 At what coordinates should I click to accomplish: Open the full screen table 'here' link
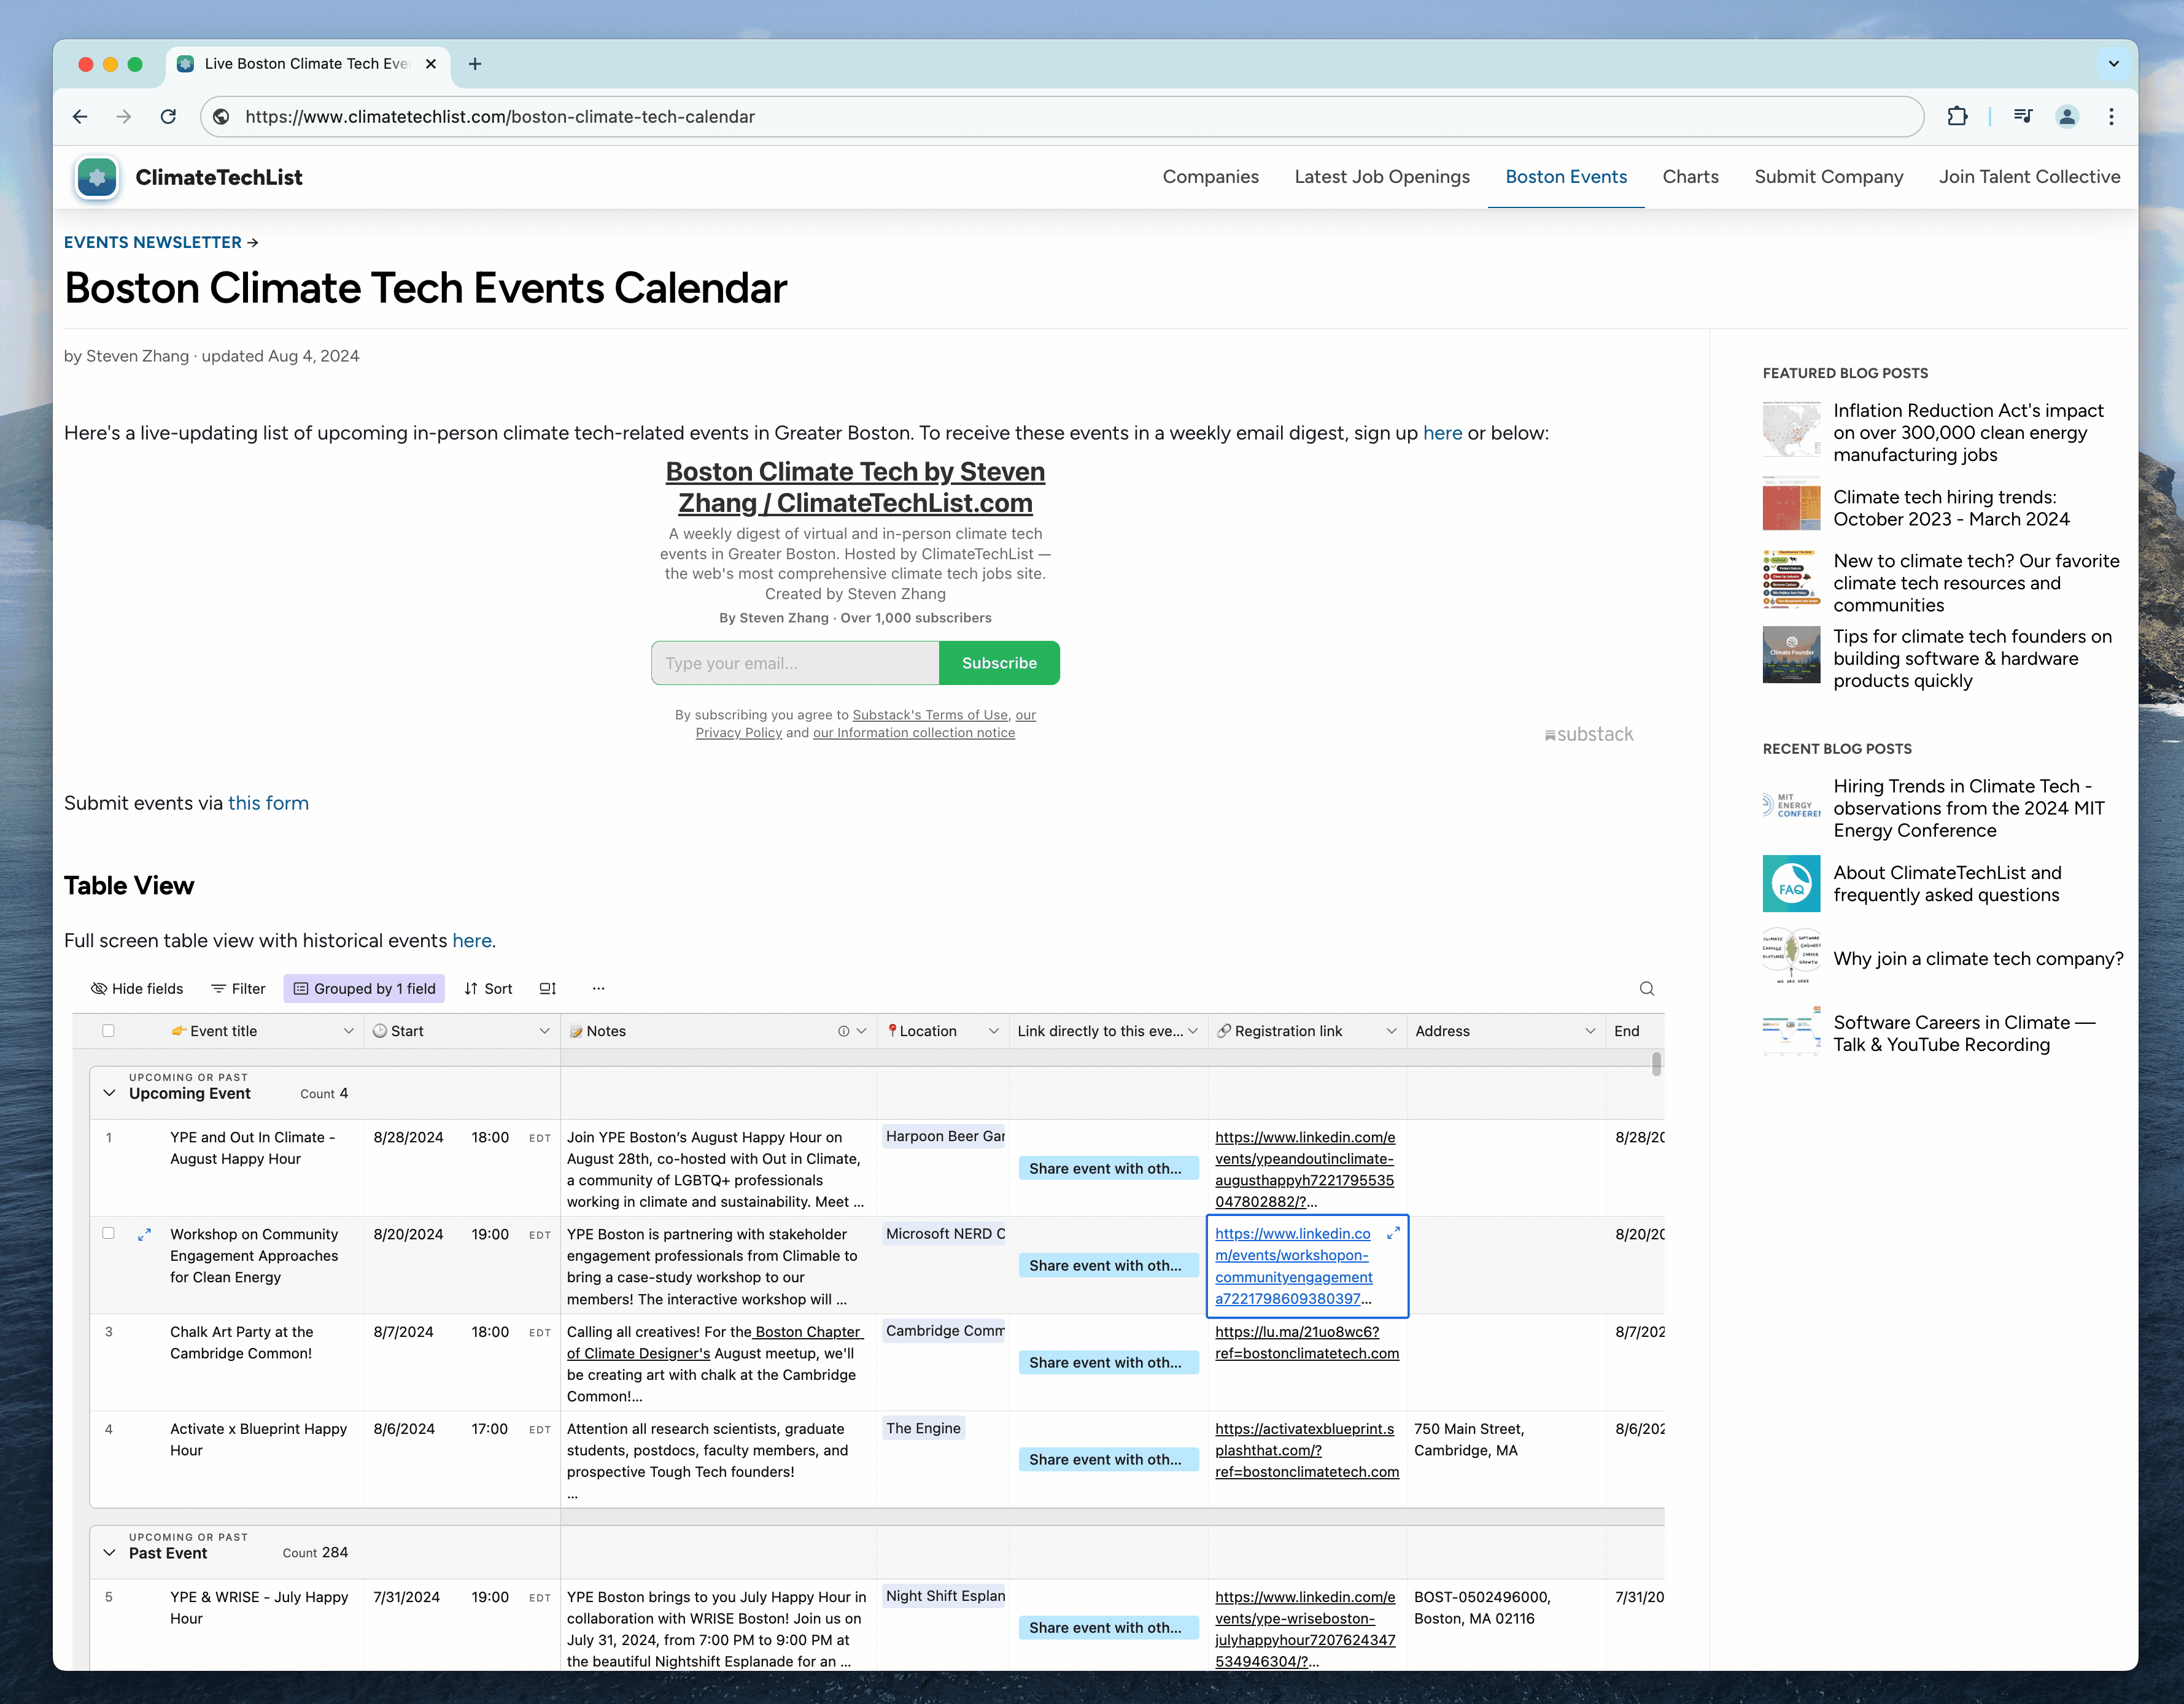tap(471, 941)
